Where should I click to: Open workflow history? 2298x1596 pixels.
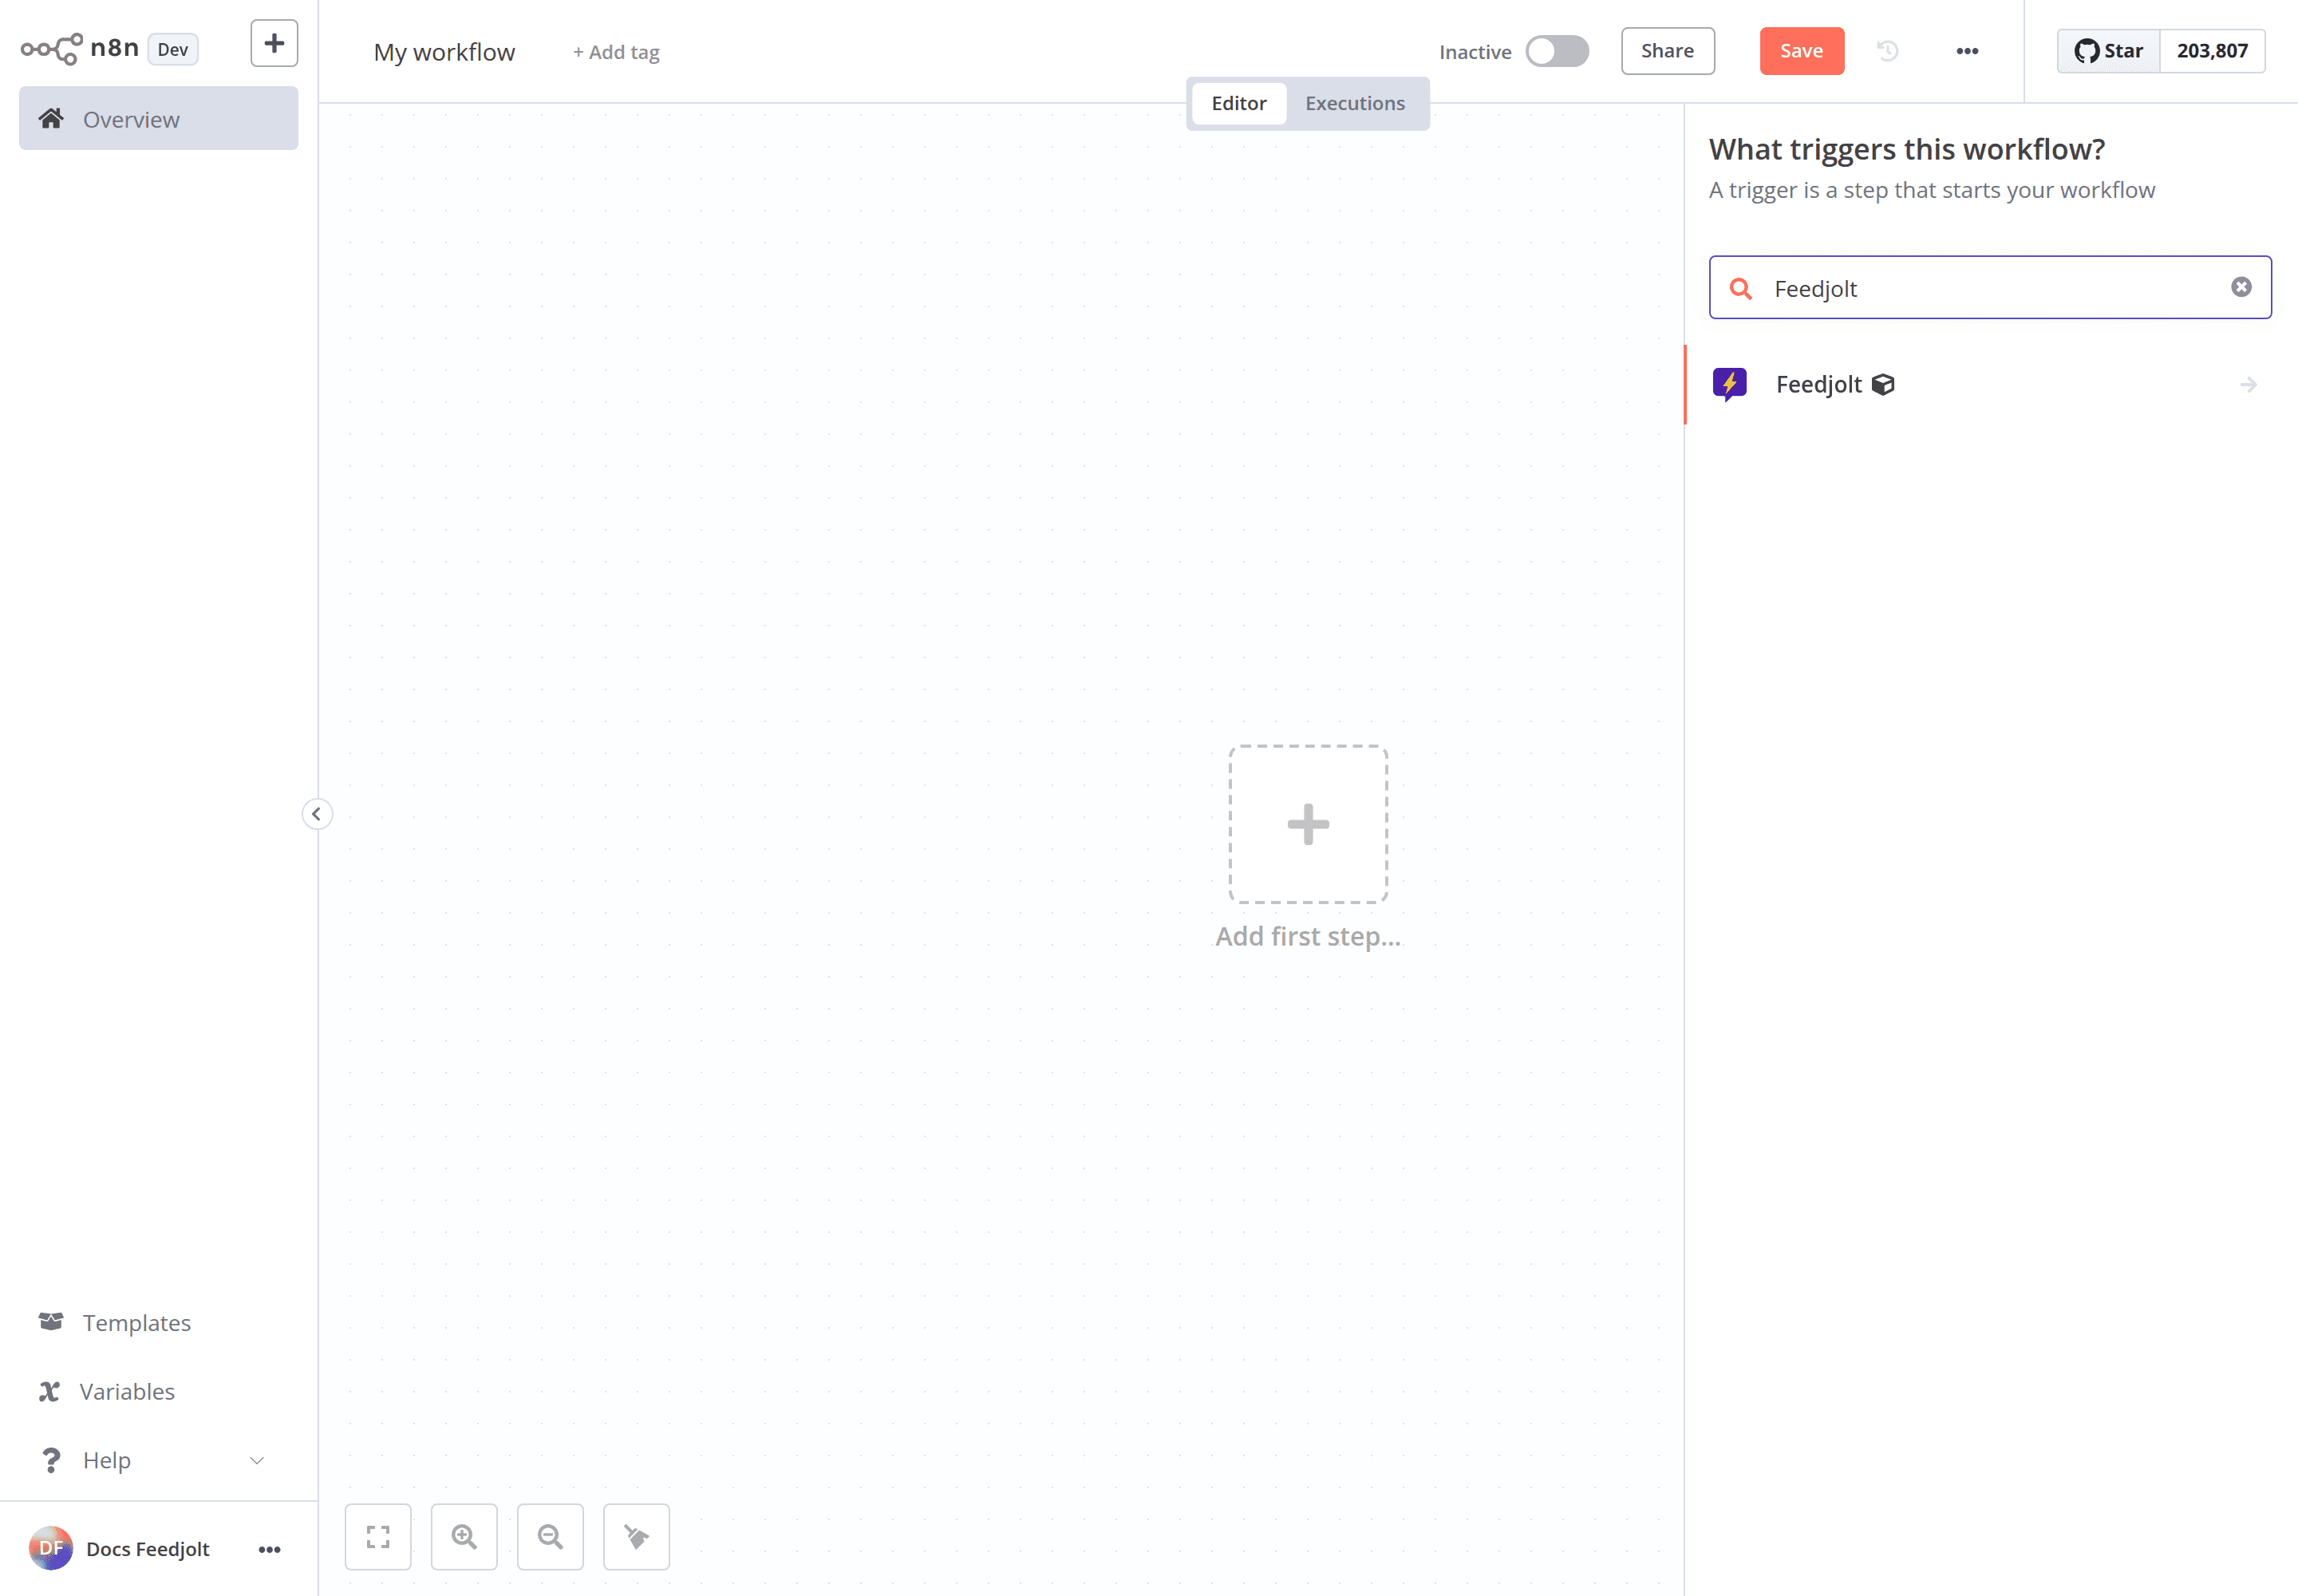click(1887, 51)
